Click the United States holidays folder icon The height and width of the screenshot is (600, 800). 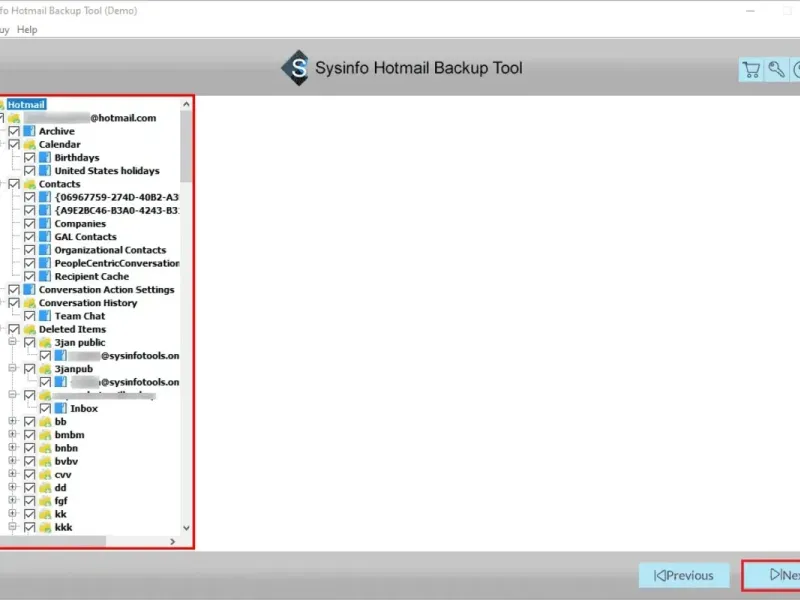45,171
